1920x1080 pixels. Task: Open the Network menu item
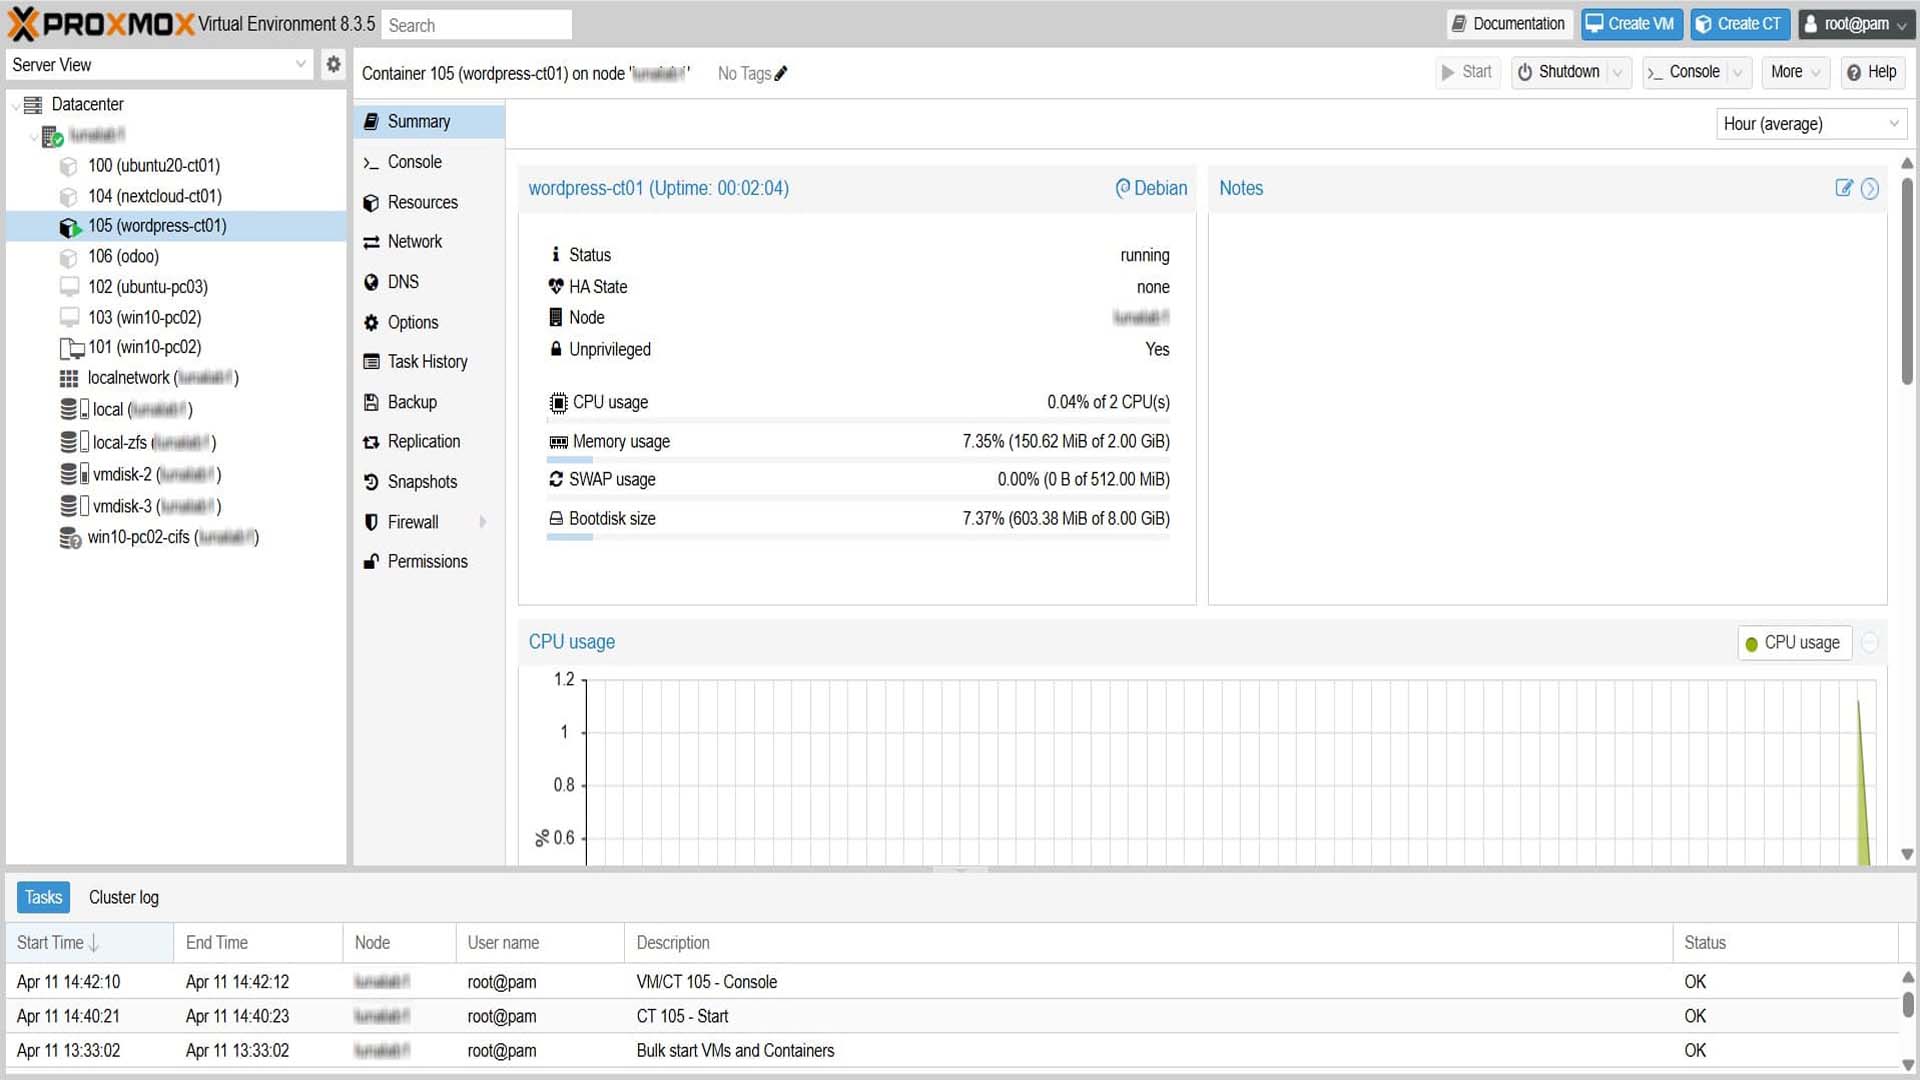[429, 241]
